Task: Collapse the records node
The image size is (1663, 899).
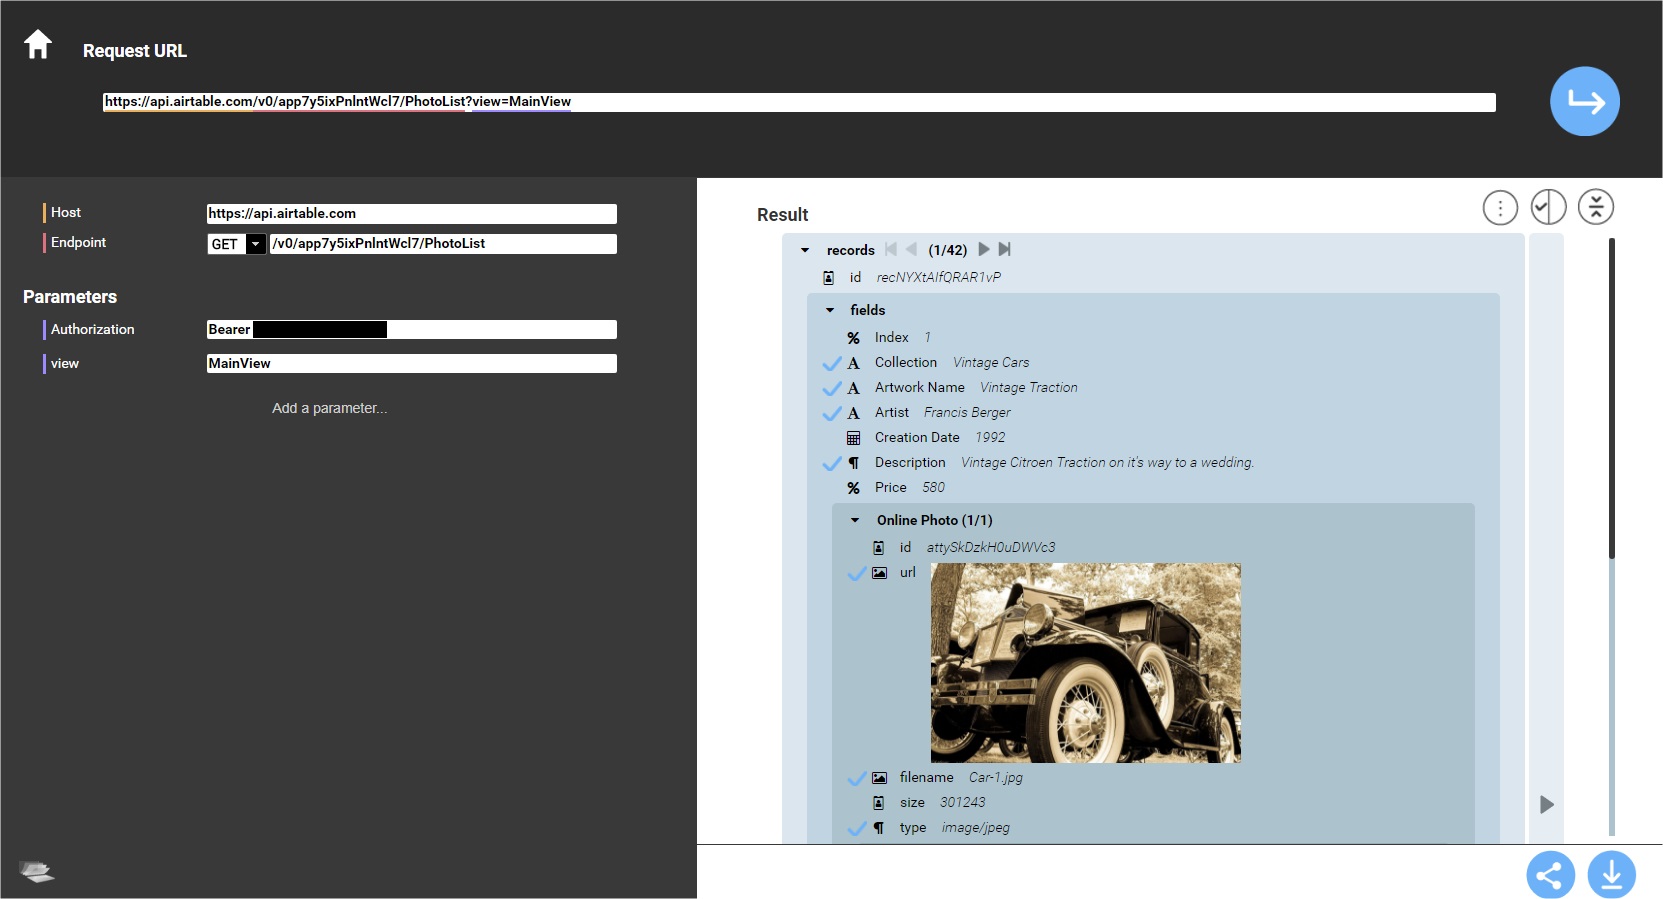Action: [805, 250]
